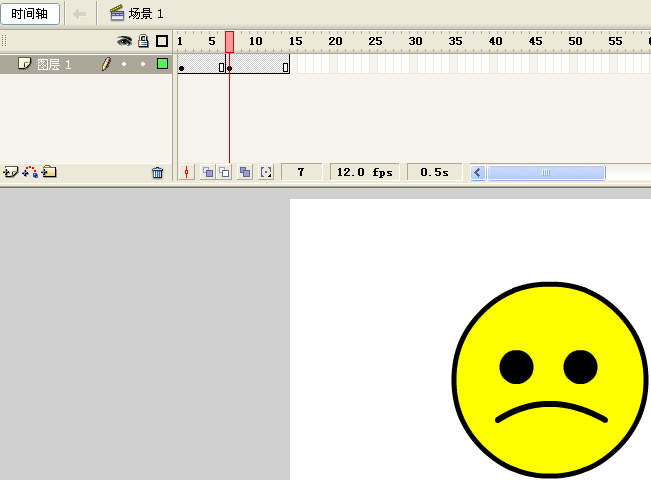Click the Center Frame button
This screenshot has width=651, height=480.
pos(186,172)
